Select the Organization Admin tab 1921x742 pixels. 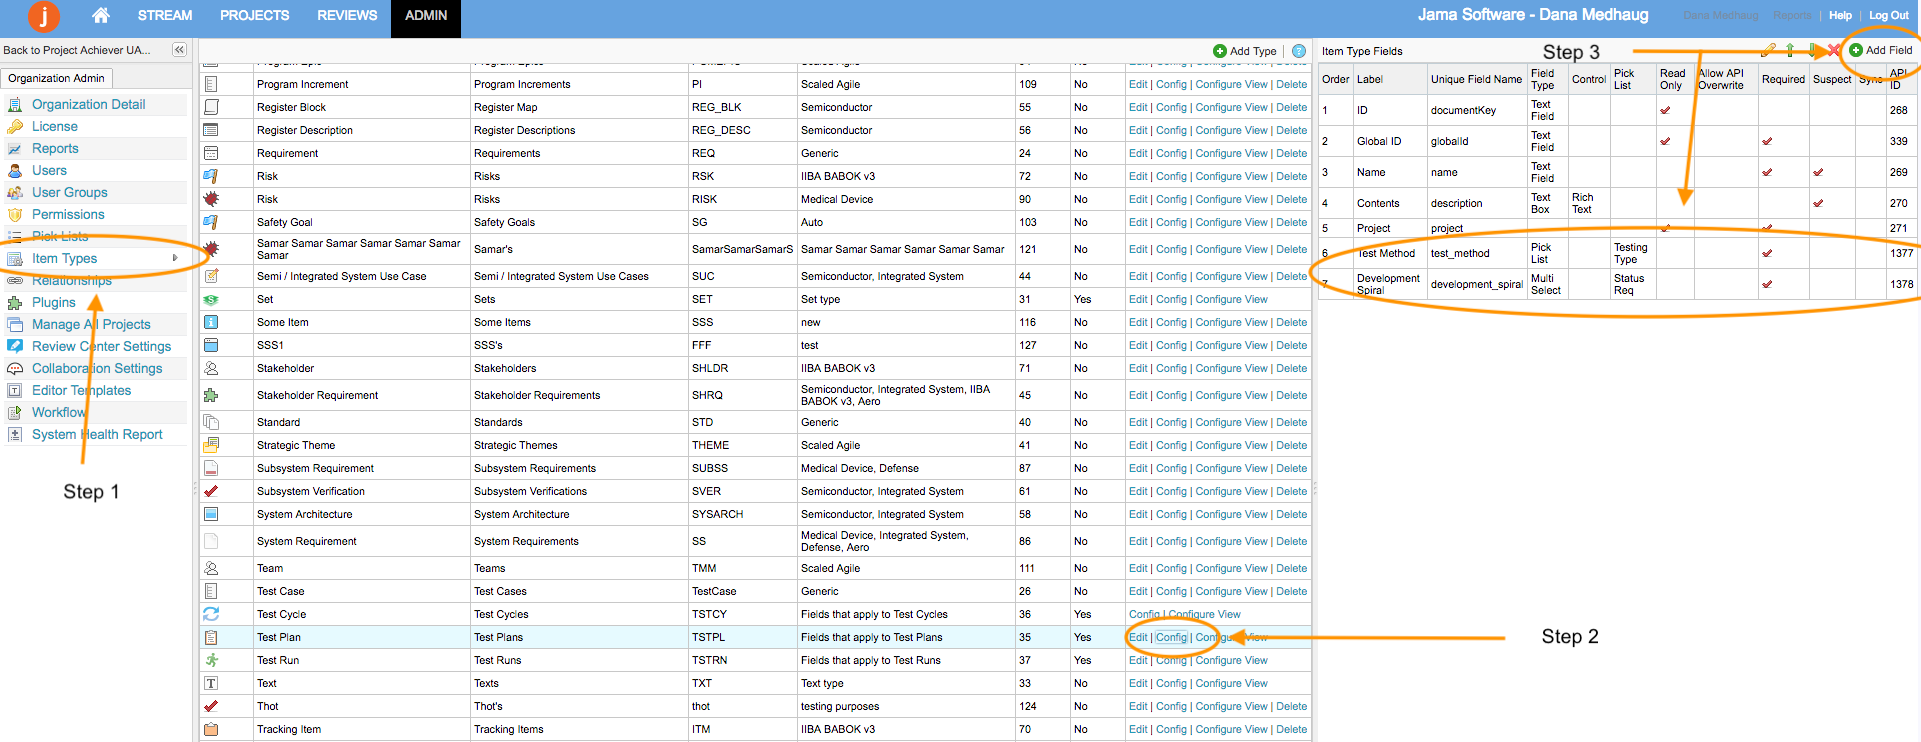pos(56,78)
